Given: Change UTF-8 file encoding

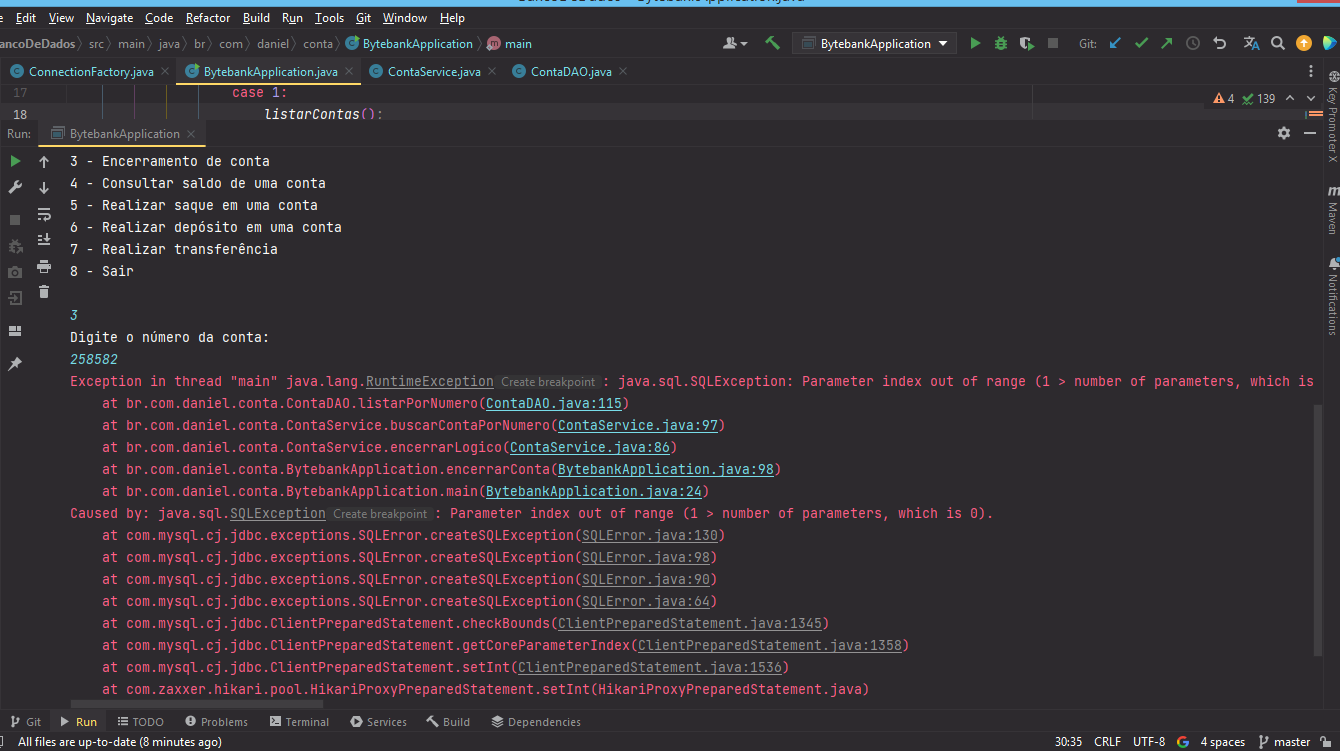Looking at the screenshot, I should [x=1149, y=742].
